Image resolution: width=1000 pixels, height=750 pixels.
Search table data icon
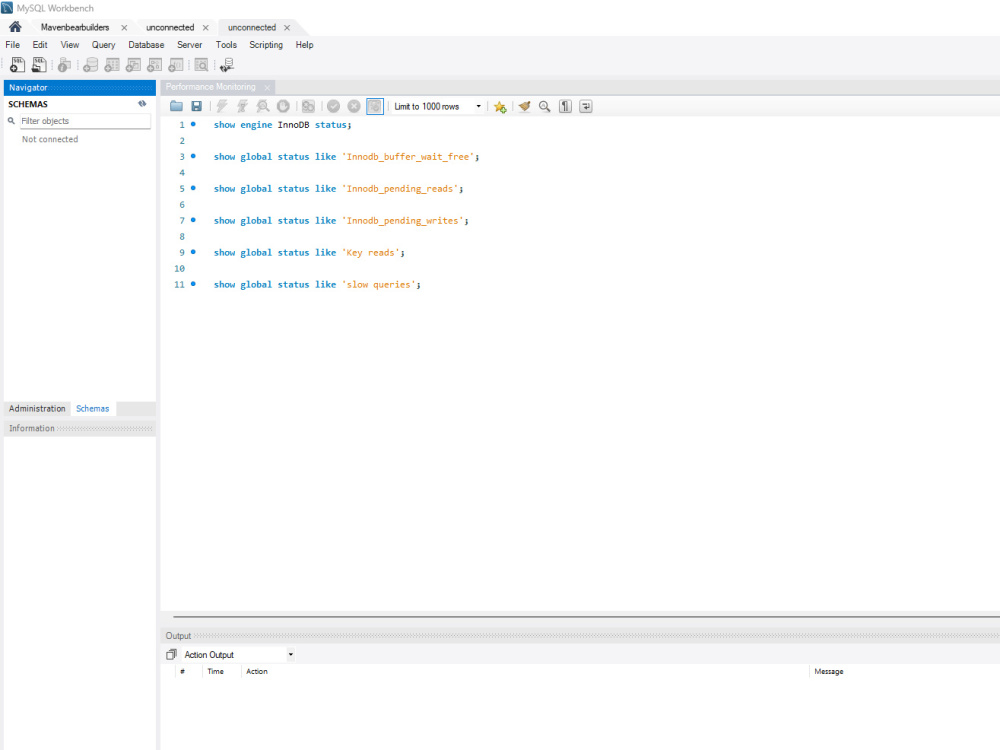point(201,65)
